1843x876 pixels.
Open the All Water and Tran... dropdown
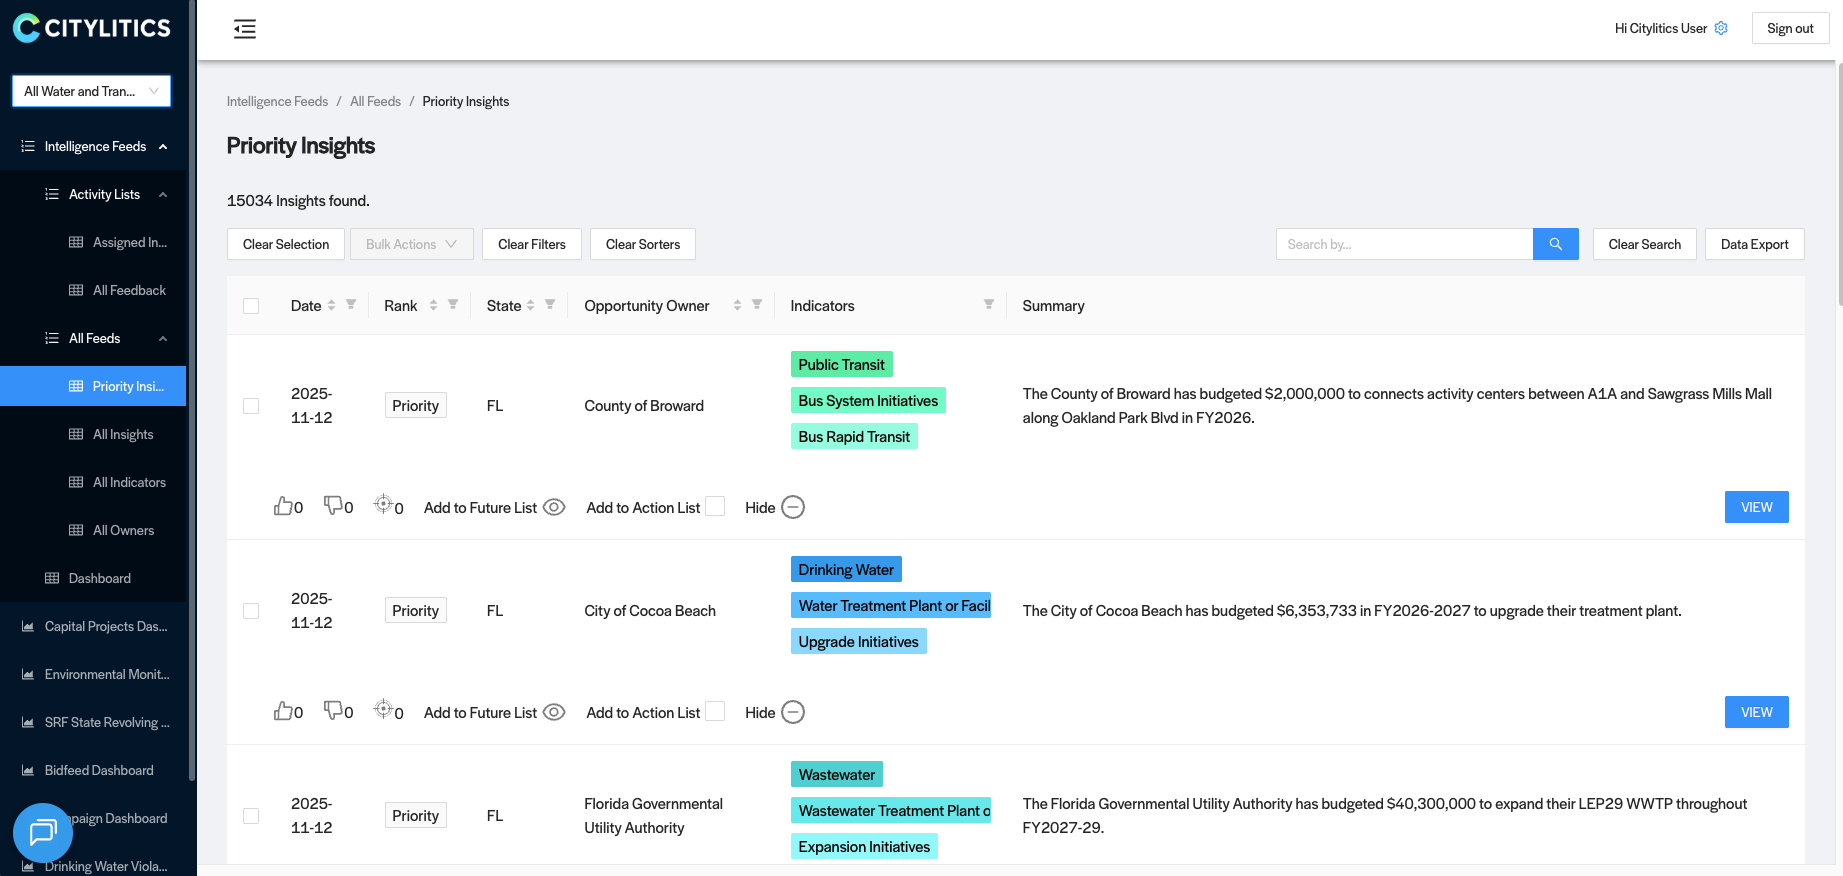(x=91, y=91)
